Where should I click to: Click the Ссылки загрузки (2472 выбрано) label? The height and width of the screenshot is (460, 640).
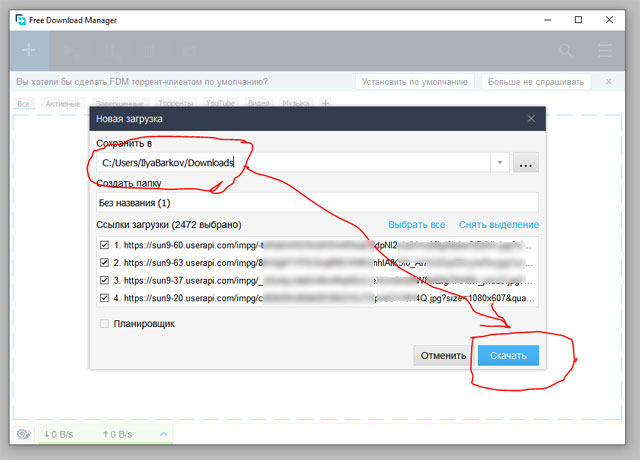(x=169, y=224)
